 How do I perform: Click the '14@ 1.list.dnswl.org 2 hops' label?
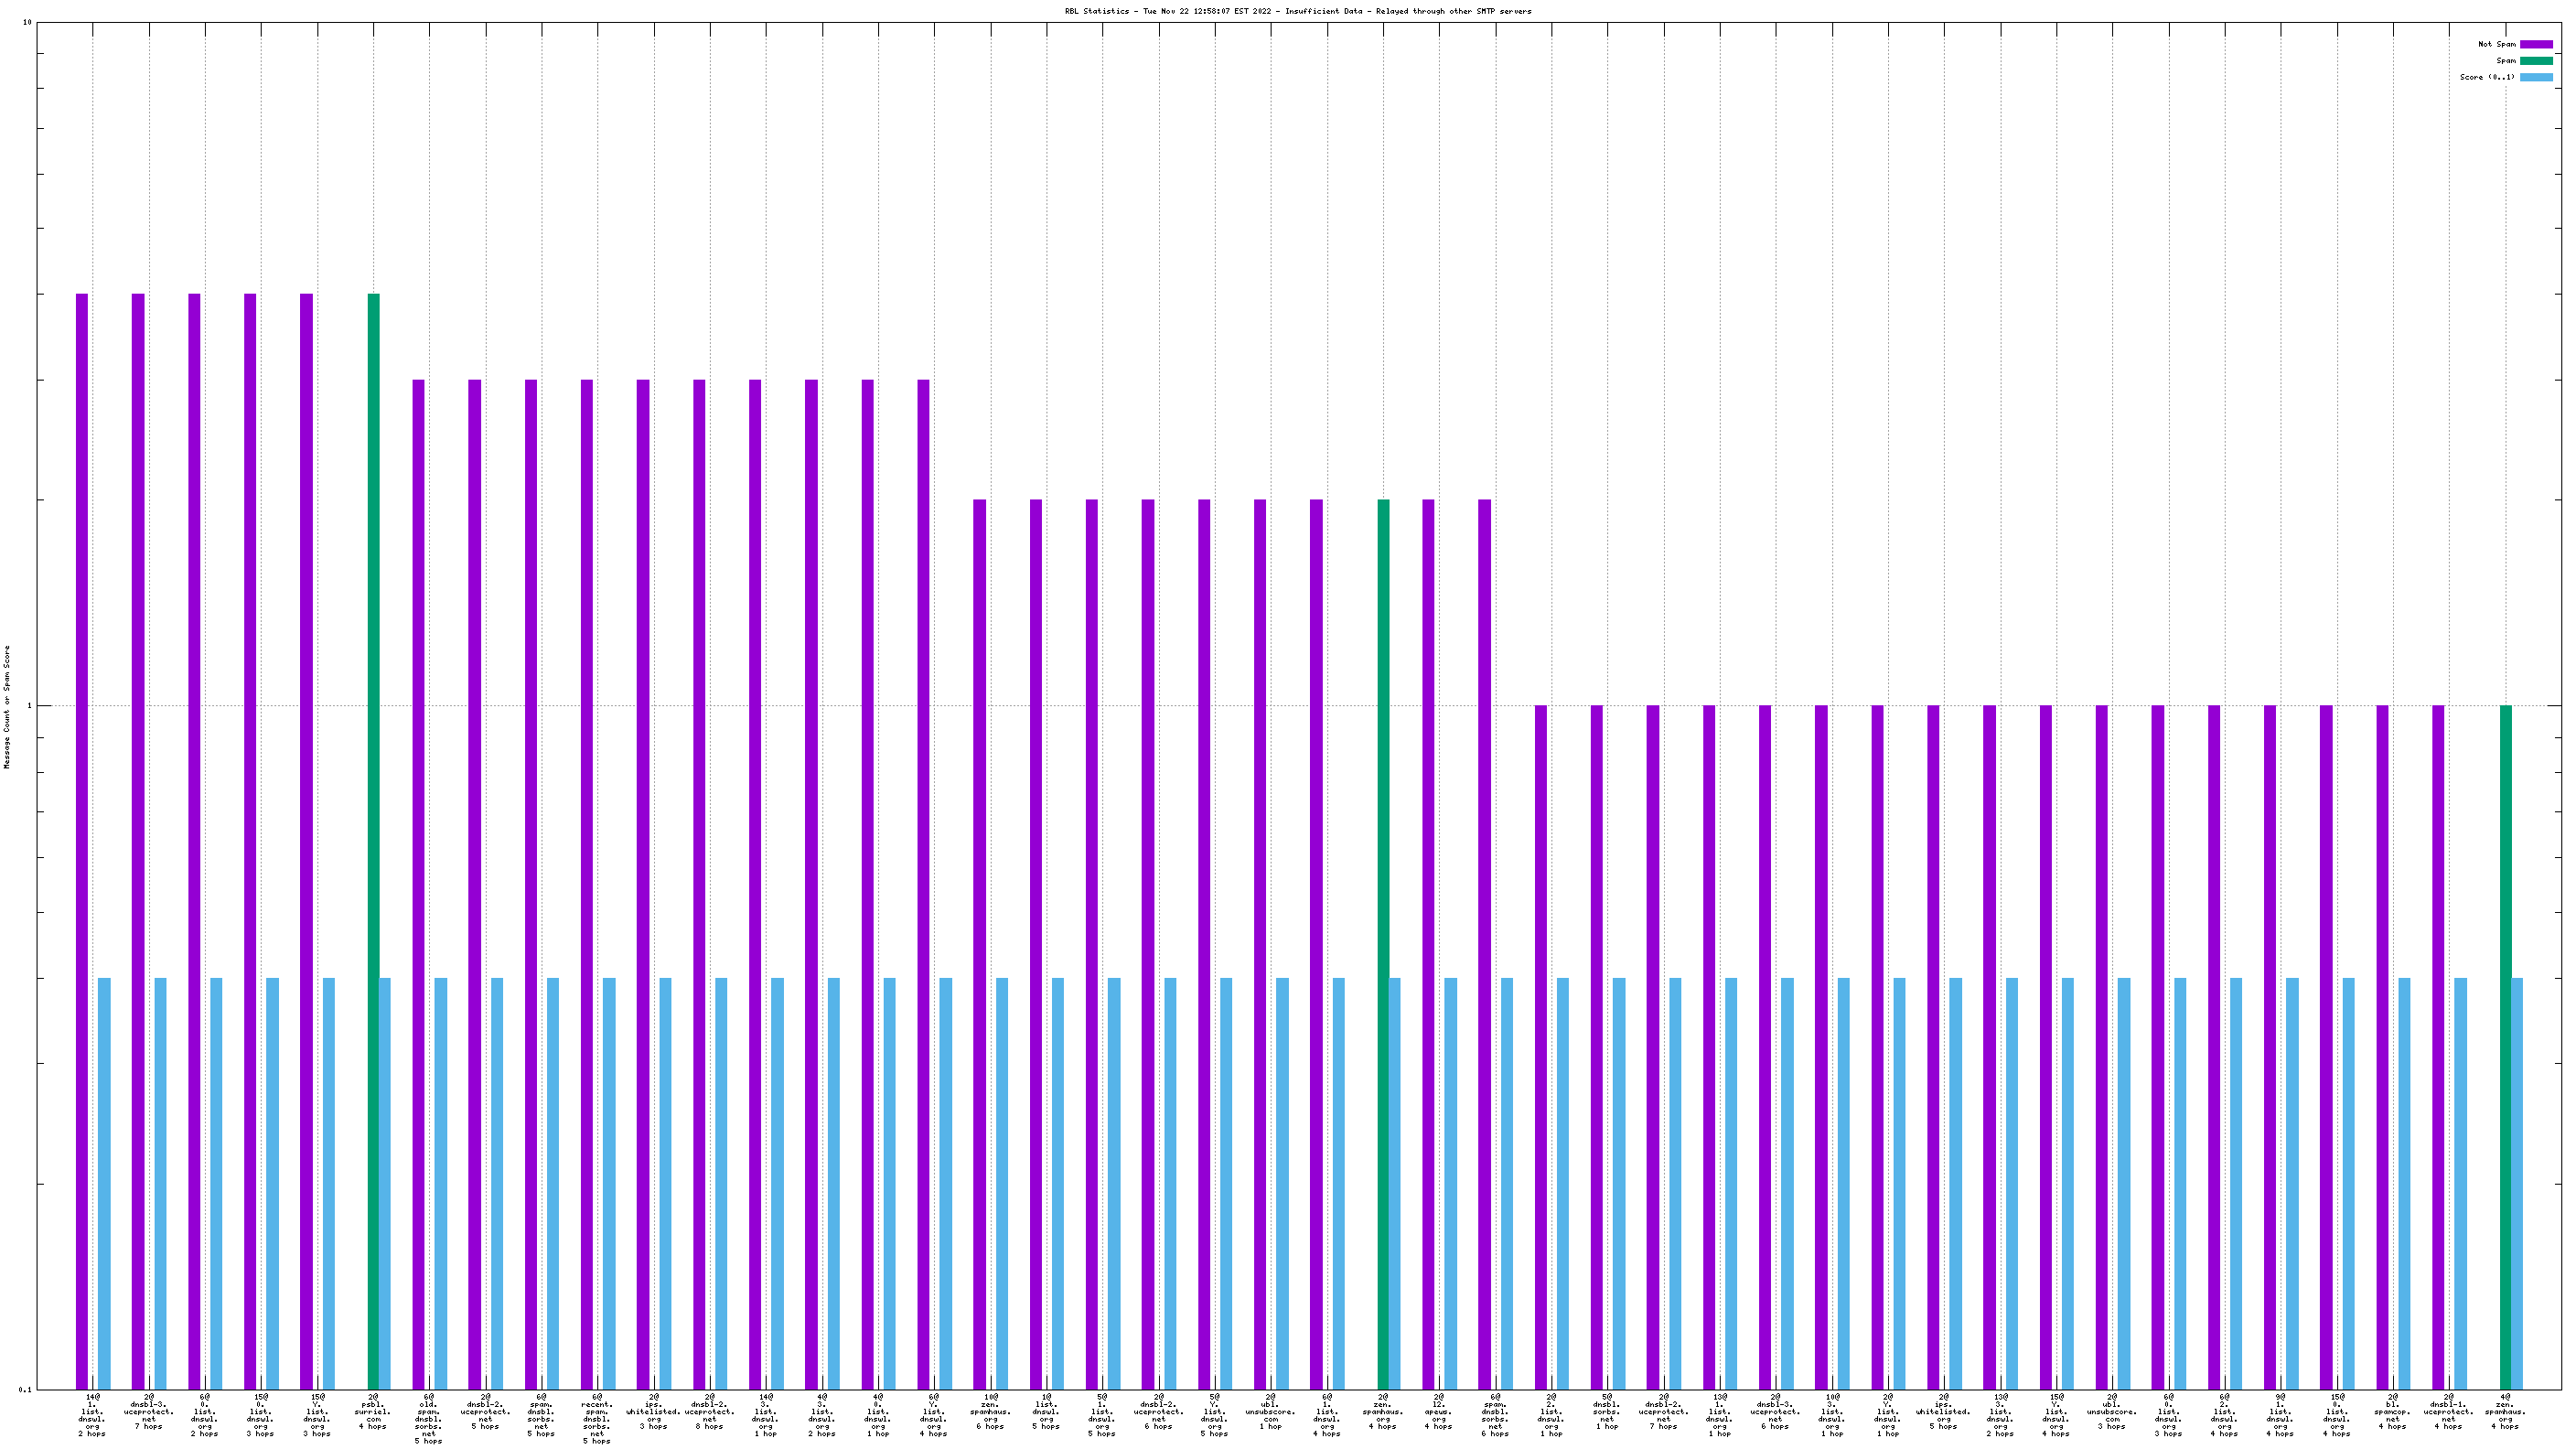point(92,1414)
